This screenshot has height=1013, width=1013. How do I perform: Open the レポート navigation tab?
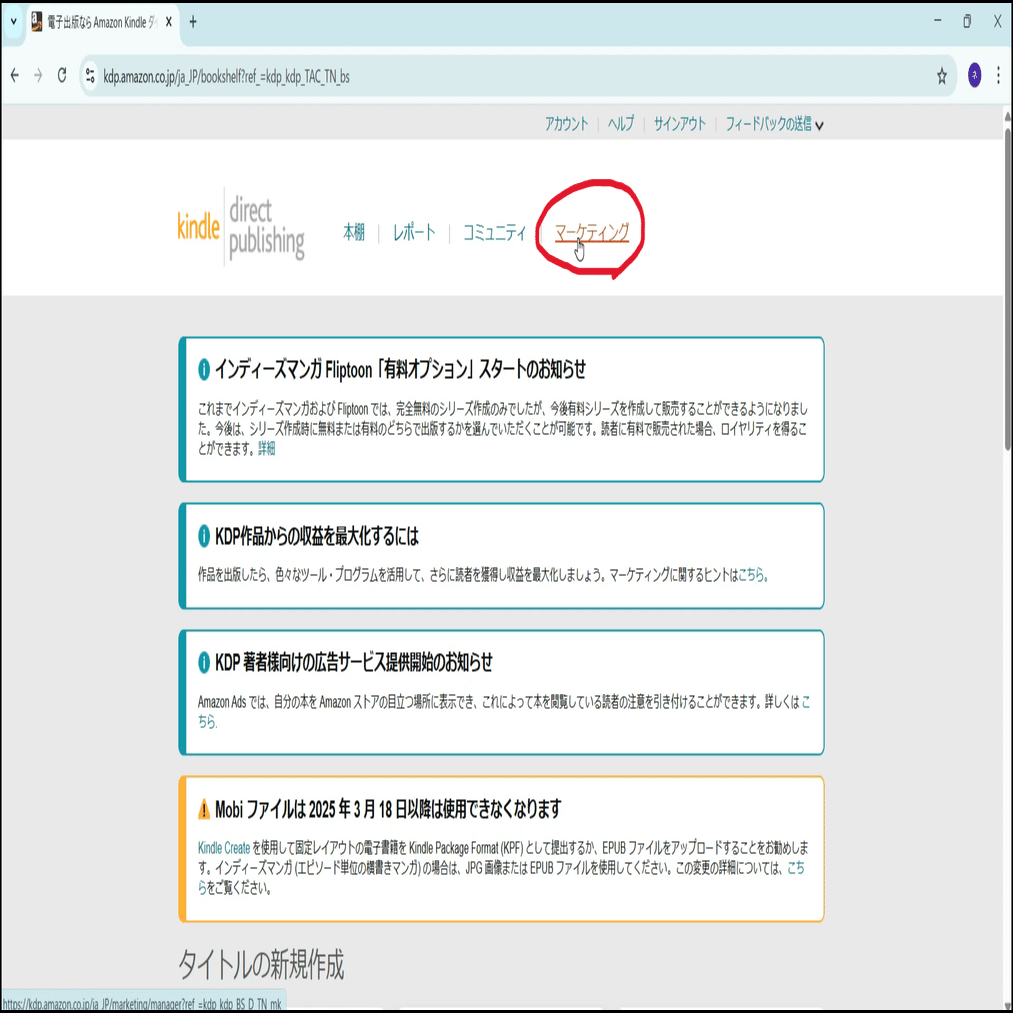[x=414, y=232]
